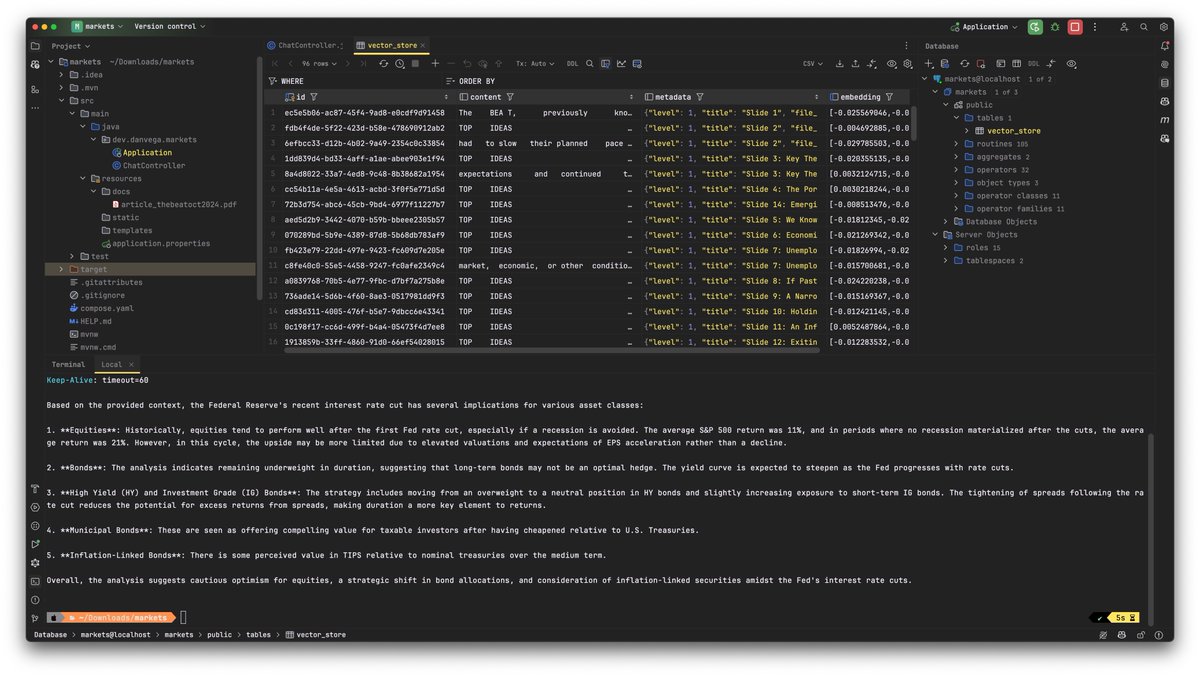Reload table data in the vector_store editor
This screenshot has width=1200, height=676.
[383, 64]
